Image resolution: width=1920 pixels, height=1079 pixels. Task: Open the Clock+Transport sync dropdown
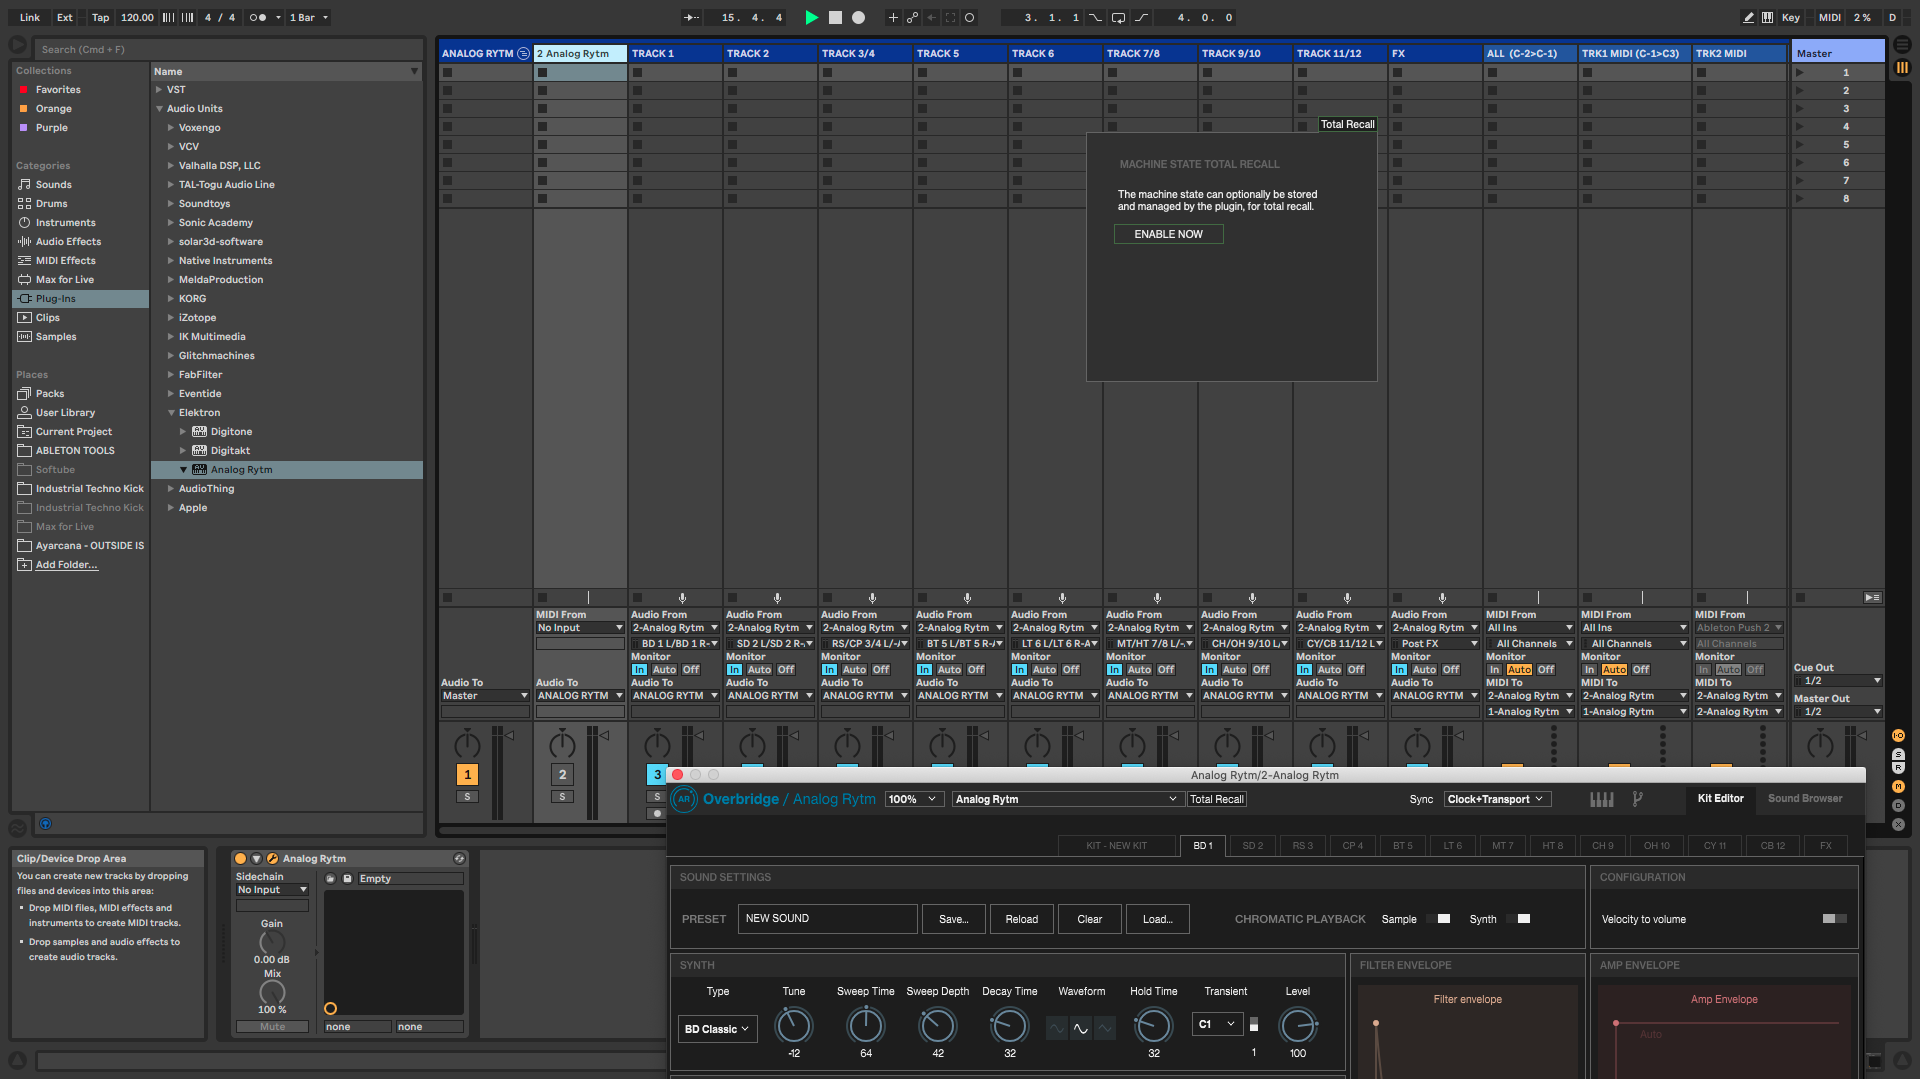pyautogui.click(x=1497, y=799)
